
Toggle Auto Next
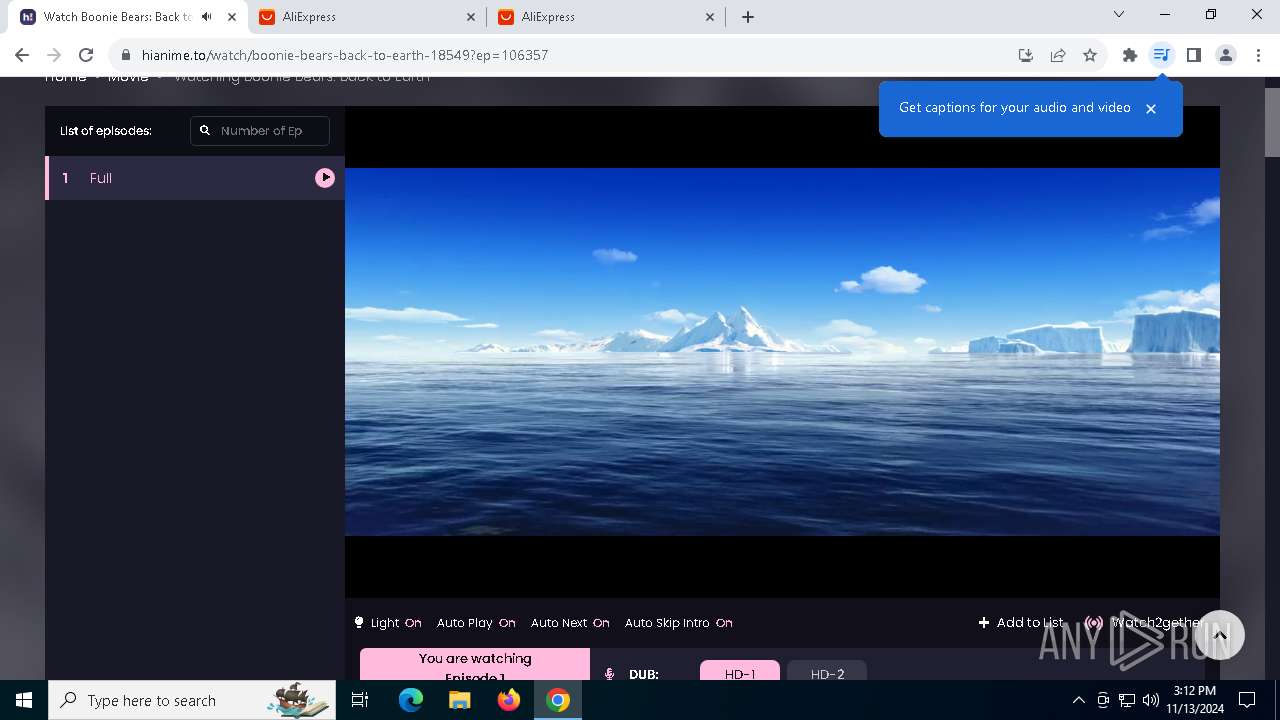570,622
